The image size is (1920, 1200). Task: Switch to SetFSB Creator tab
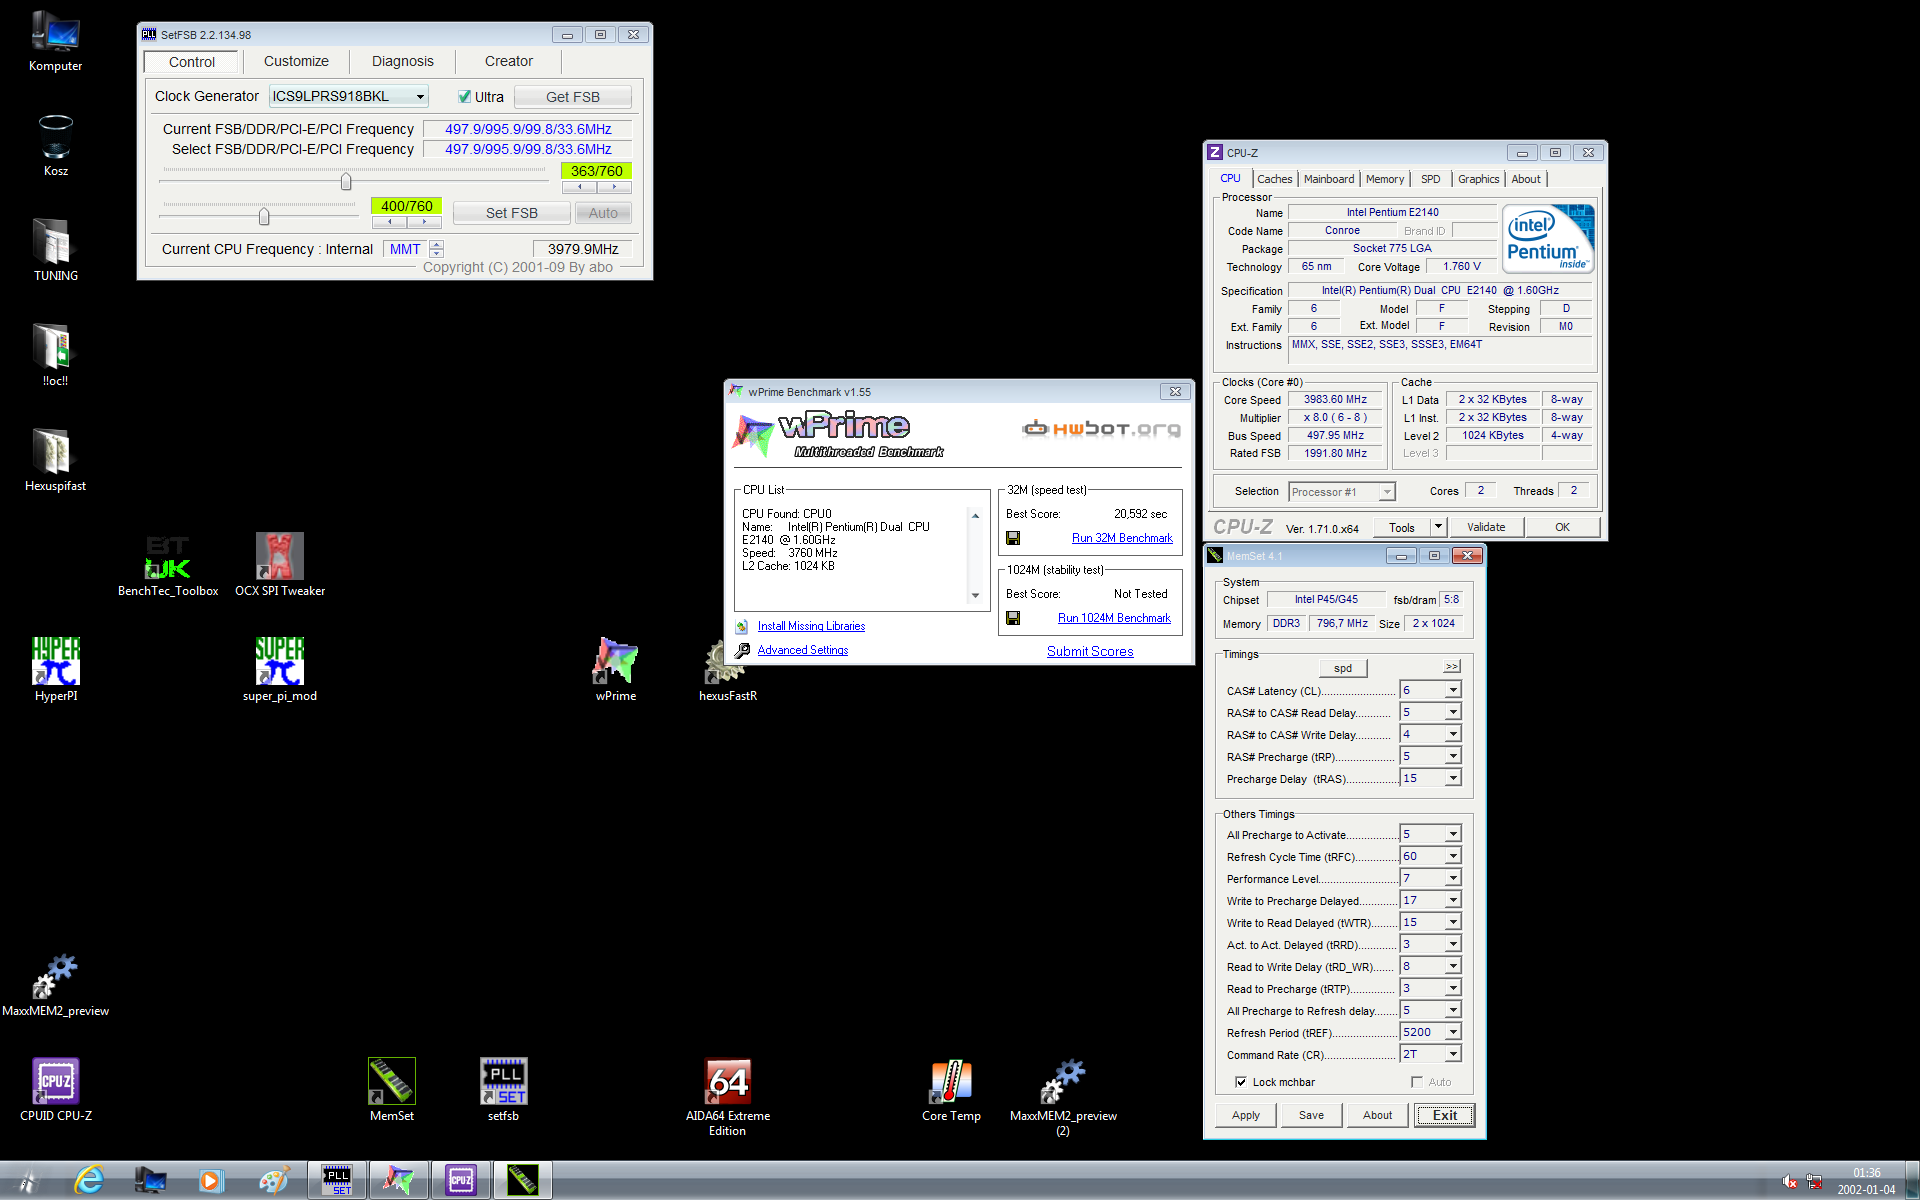point(509,61)
